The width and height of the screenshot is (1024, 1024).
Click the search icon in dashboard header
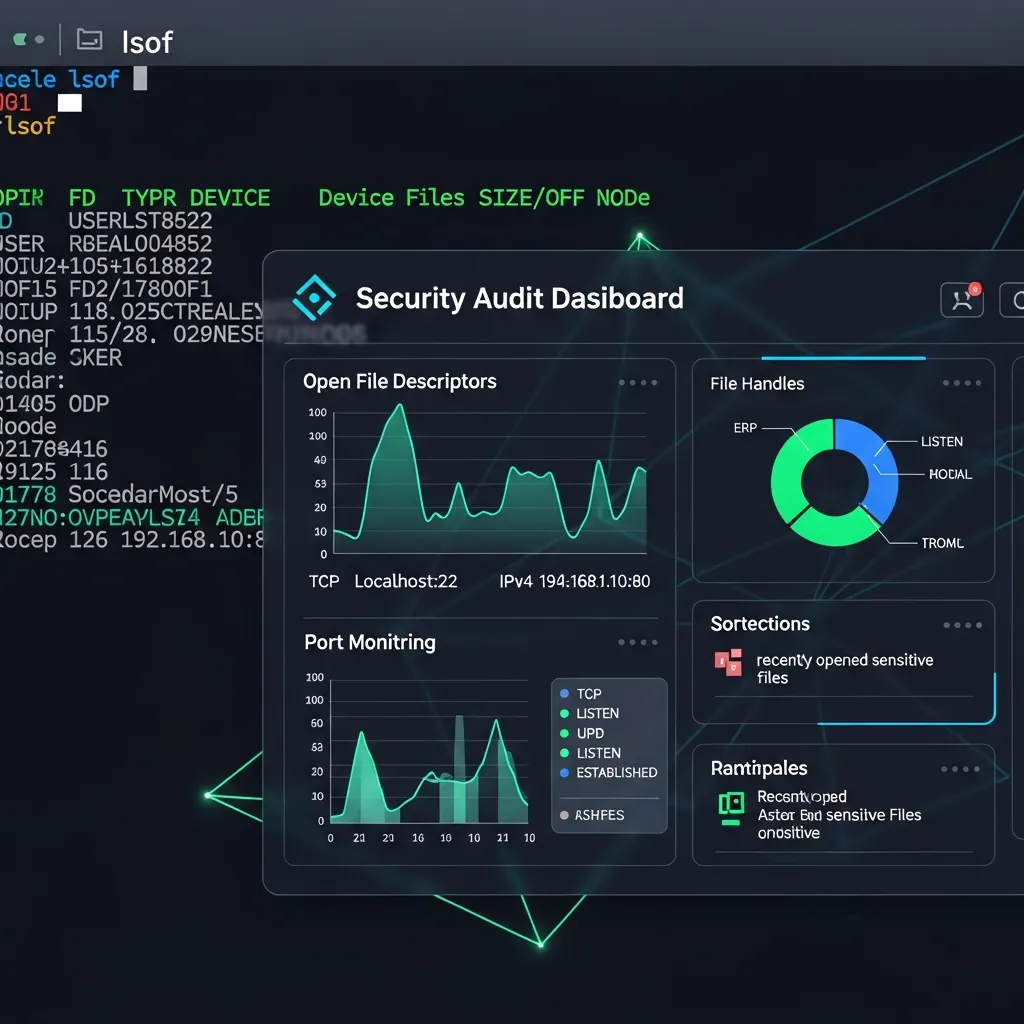(1018, 299)
